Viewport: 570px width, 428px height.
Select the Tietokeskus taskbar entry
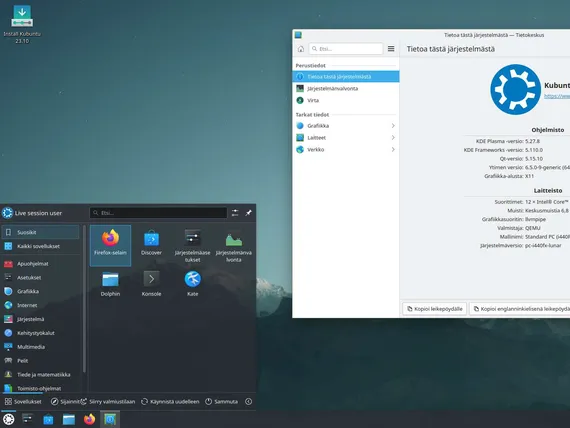tap(110, 419)
